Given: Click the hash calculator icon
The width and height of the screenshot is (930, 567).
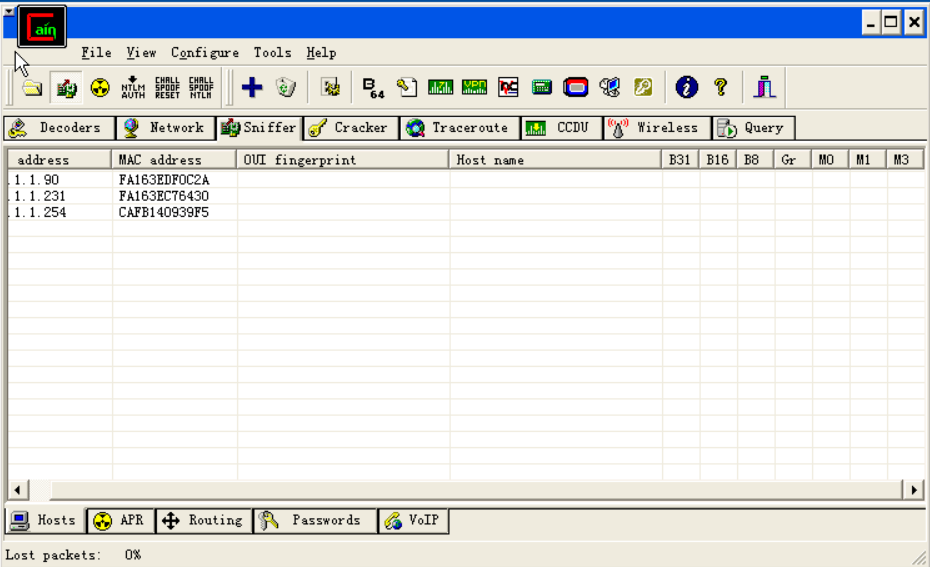Looking at the screenshot, I should [x=542, y=87].
